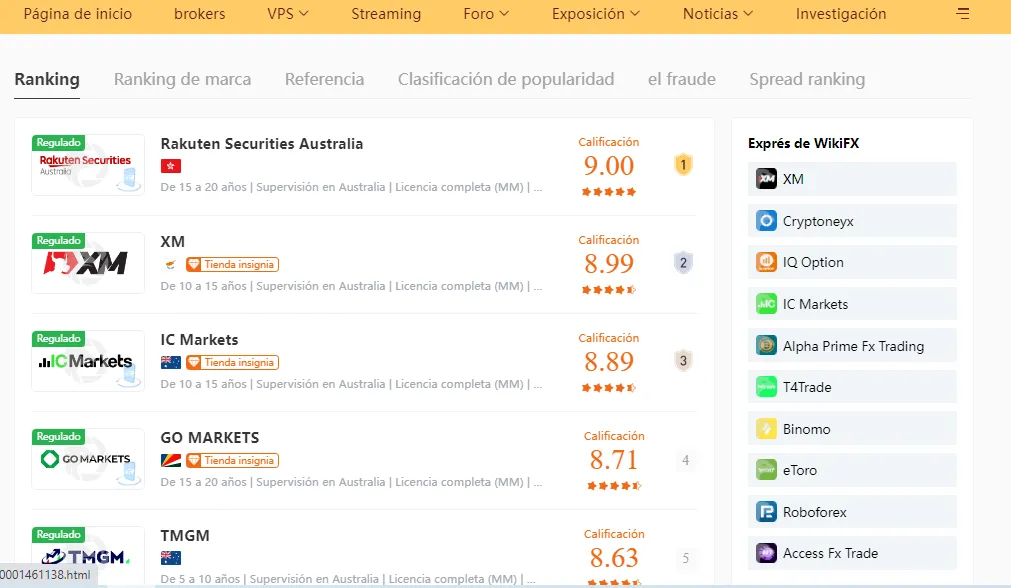Viewport: 1011px width, 588px height.
Task: Expand the VPS dropdown menu
Action: coord(288,14)
